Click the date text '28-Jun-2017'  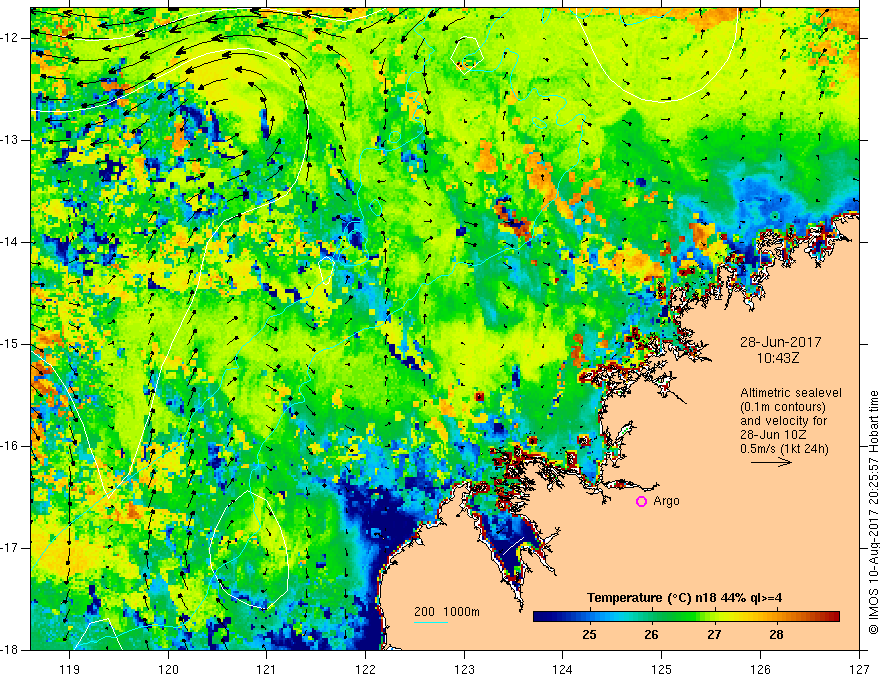point(781,342)
